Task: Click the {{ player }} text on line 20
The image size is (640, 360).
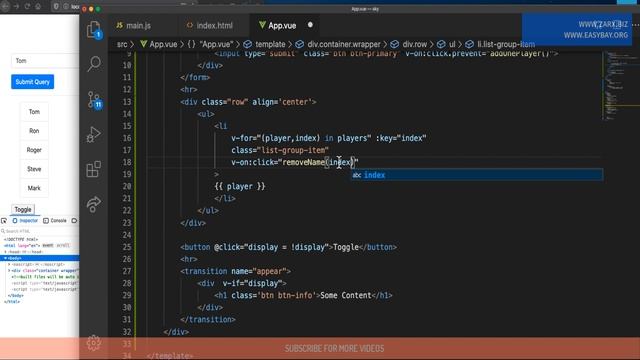Action: coord(240,187)
